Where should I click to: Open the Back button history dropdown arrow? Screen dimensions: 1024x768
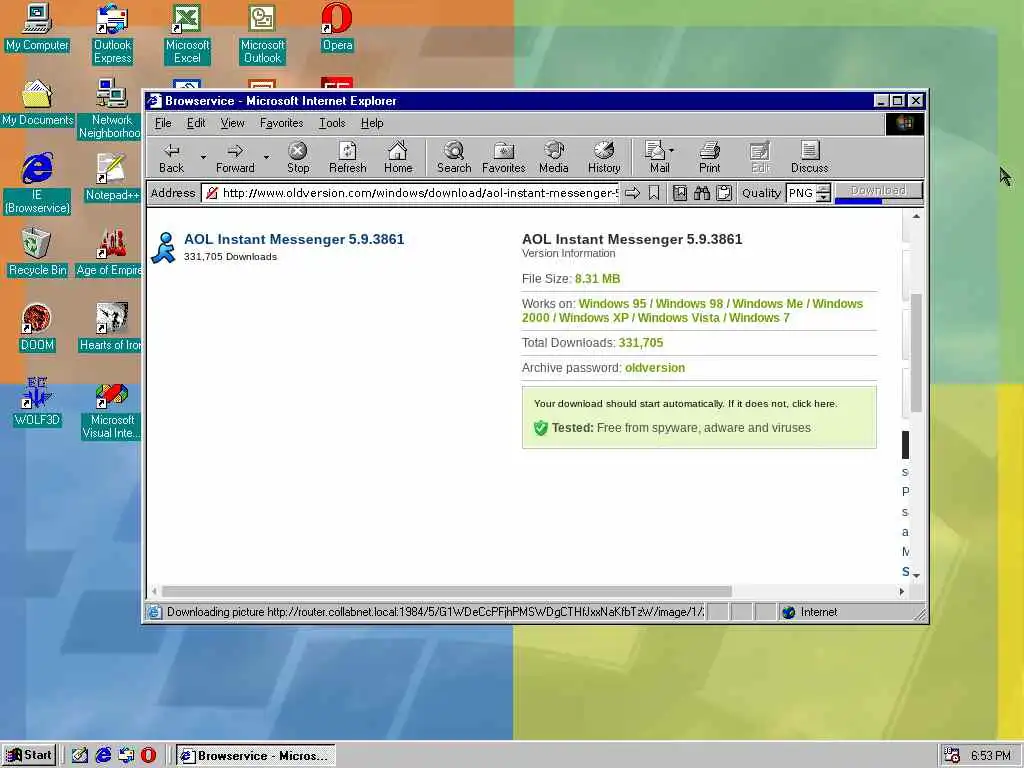point(203,157)
